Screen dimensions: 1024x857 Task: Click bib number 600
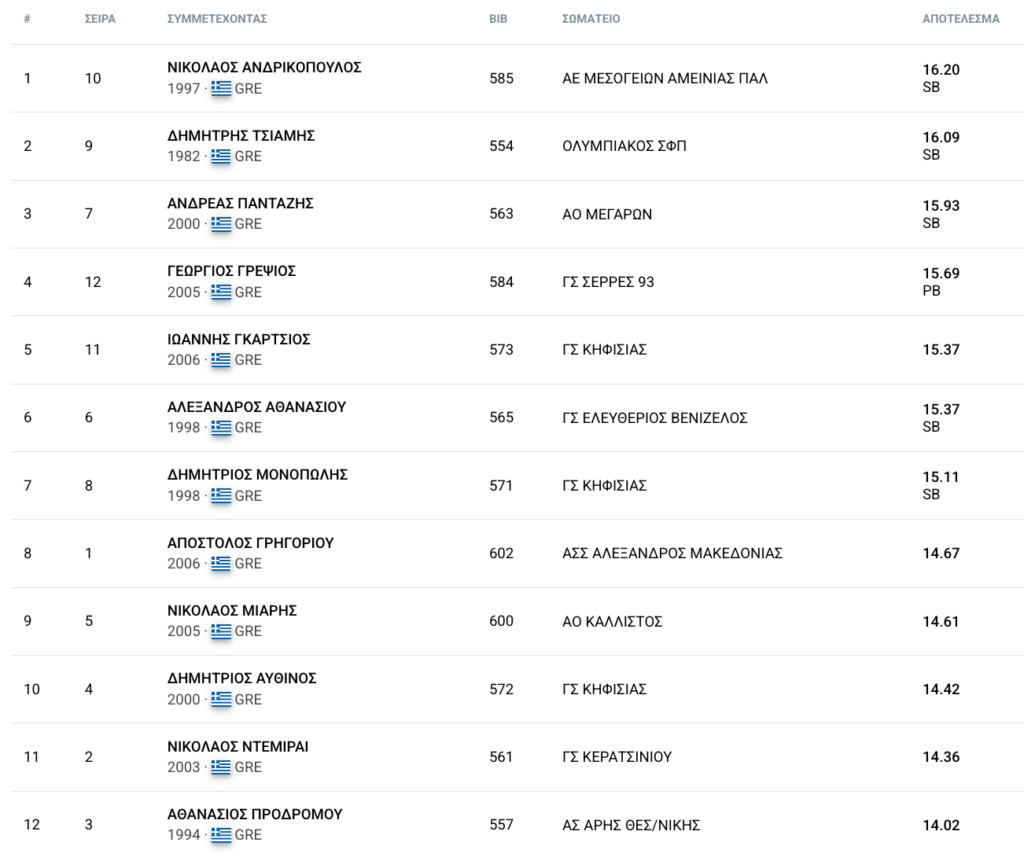click(501, 621)
